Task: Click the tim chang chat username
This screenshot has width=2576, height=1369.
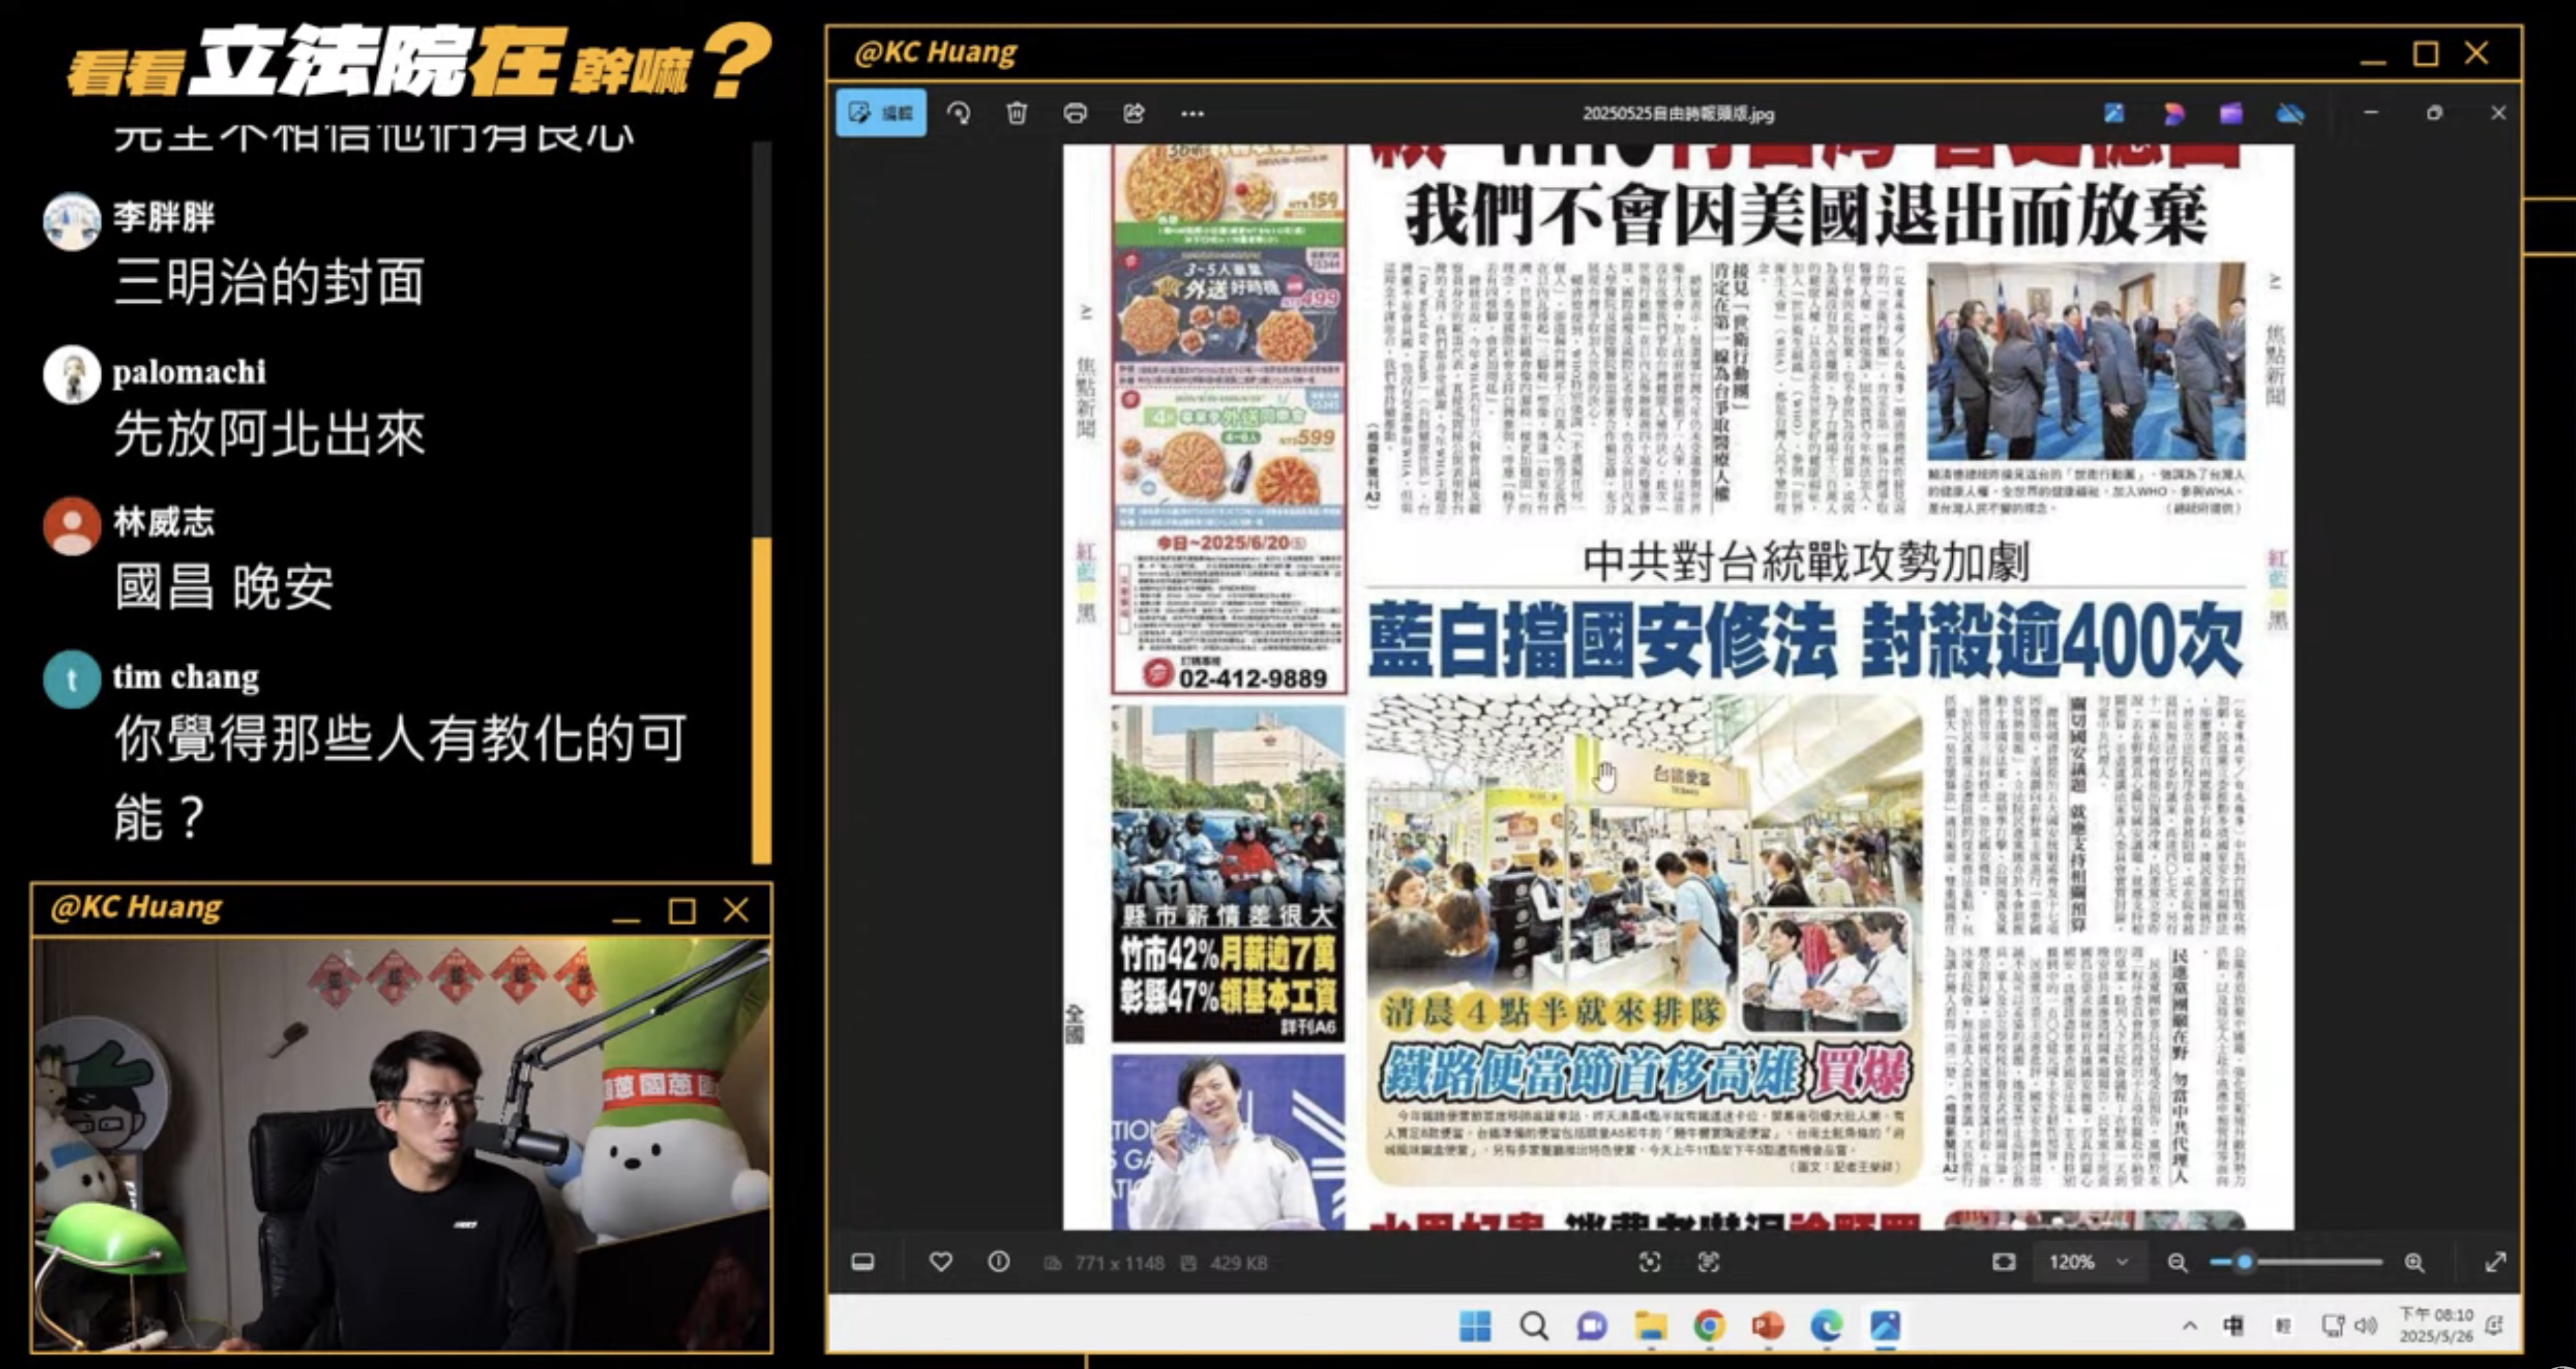Action: (186, 677)
